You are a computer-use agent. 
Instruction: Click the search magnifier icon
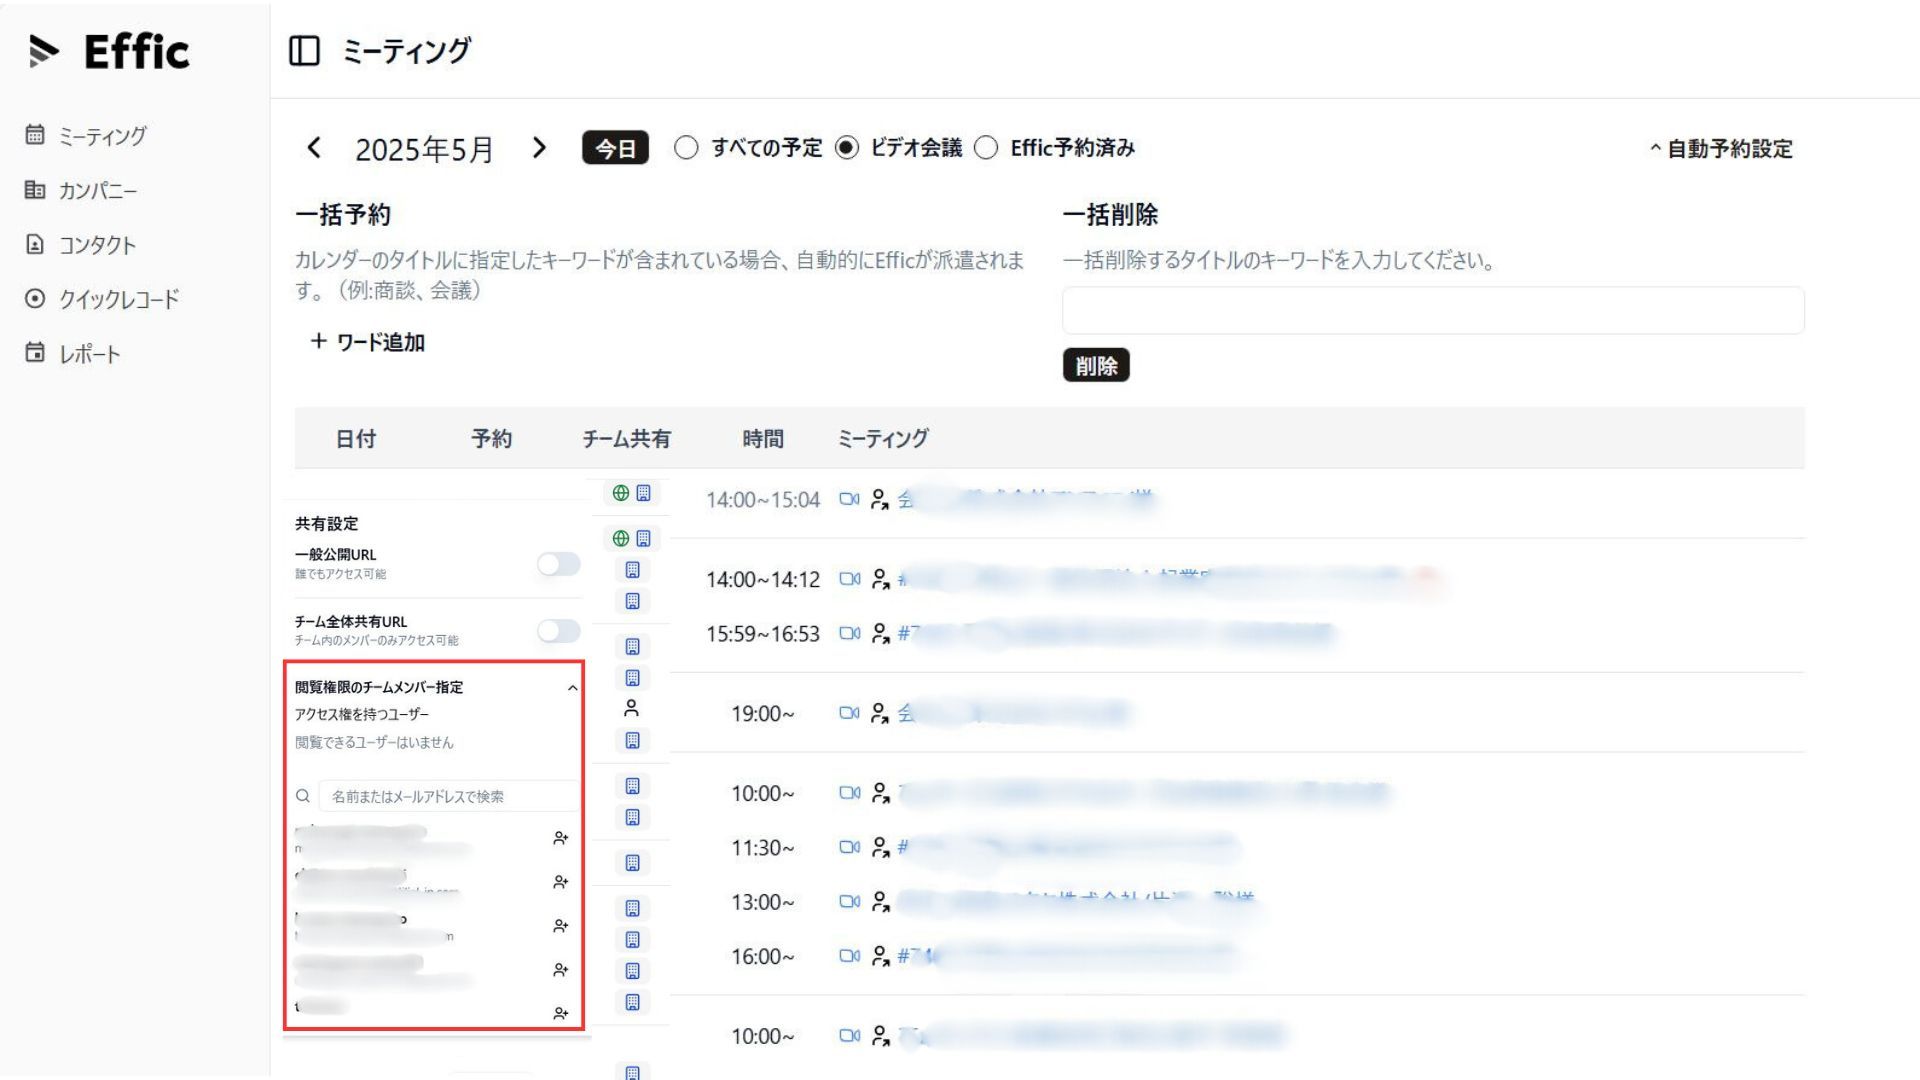pyautogui.click(x=303, y=796)
